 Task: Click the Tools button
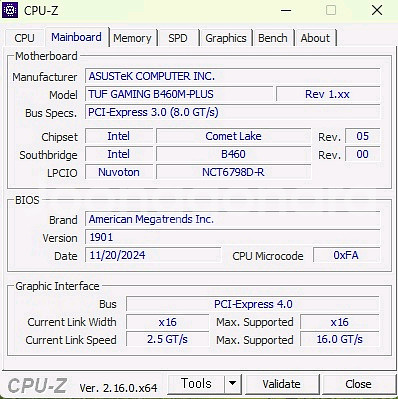(196, 384)
